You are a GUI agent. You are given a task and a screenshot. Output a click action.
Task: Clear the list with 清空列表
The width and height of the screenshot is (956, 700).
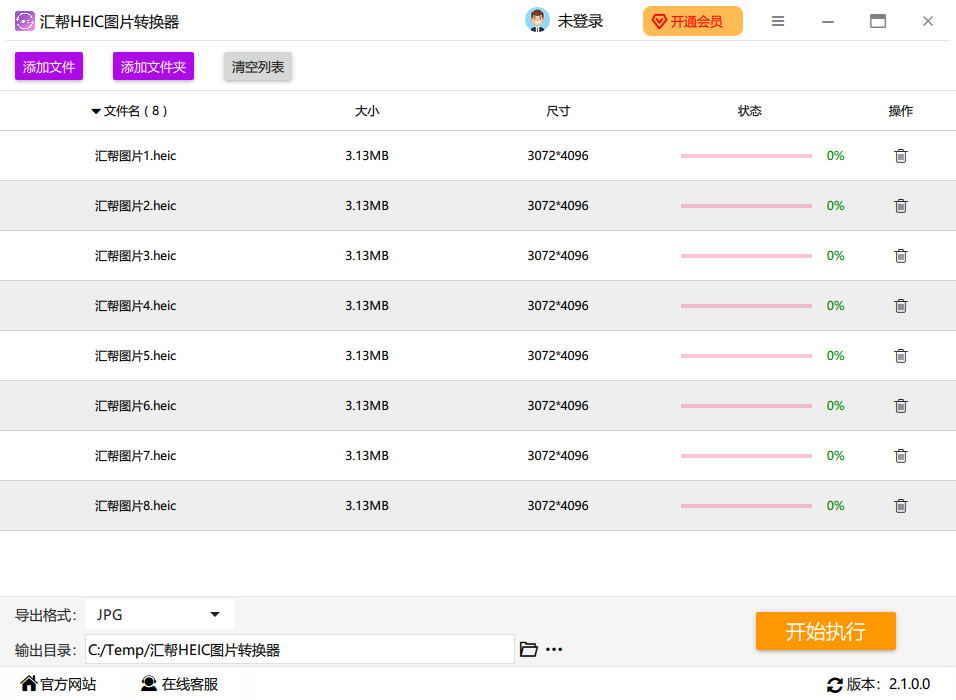point(258,67)
